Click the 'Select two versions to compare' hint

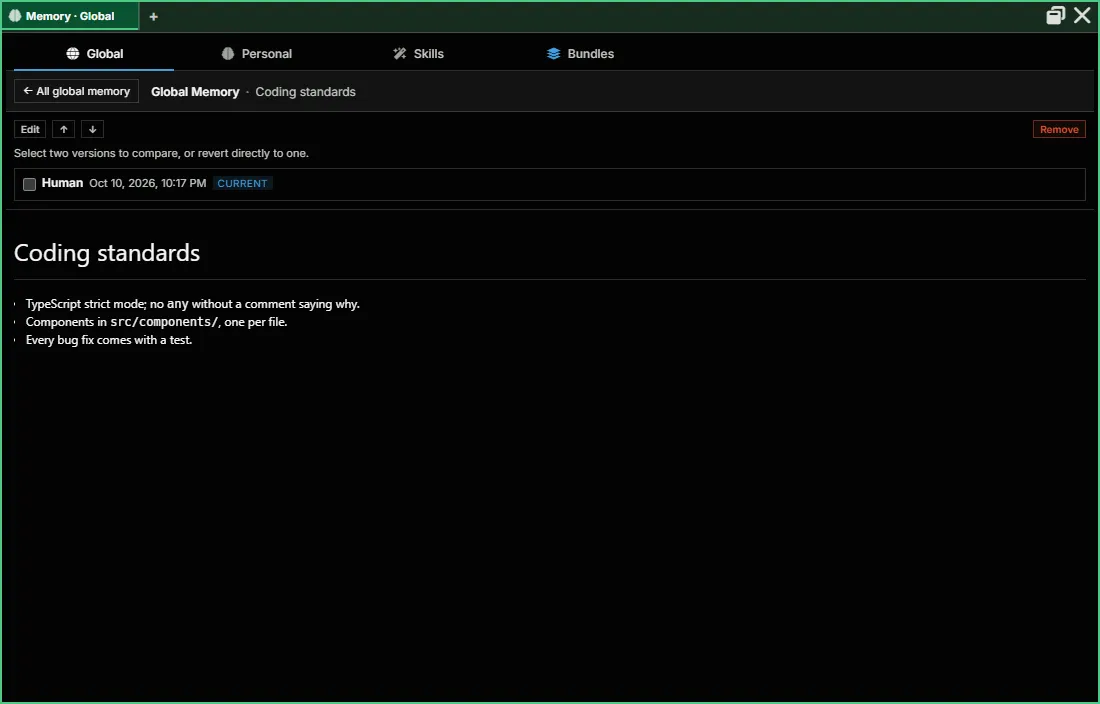click(x=161, y=153)
